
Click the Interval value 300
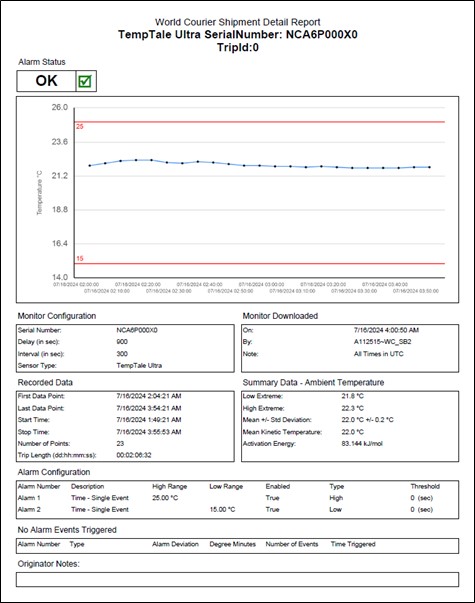[122, 354]
